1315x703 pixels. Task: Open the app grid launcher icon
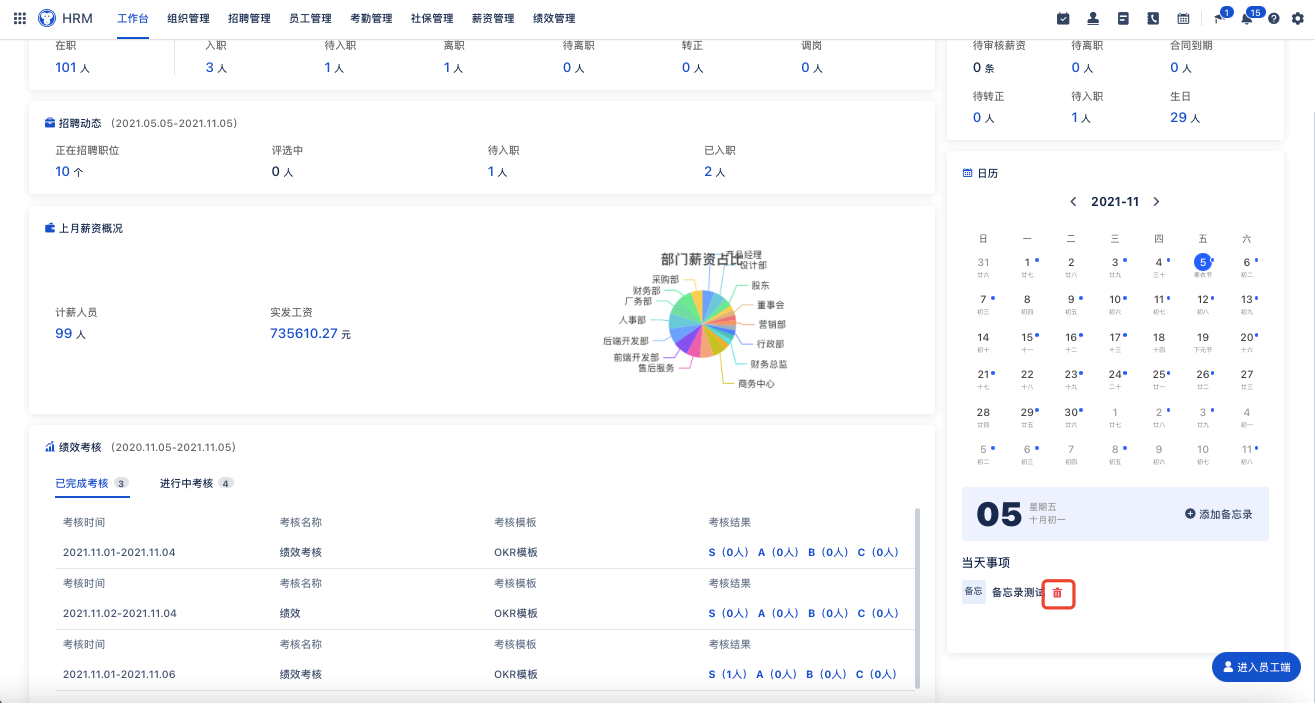20,18
